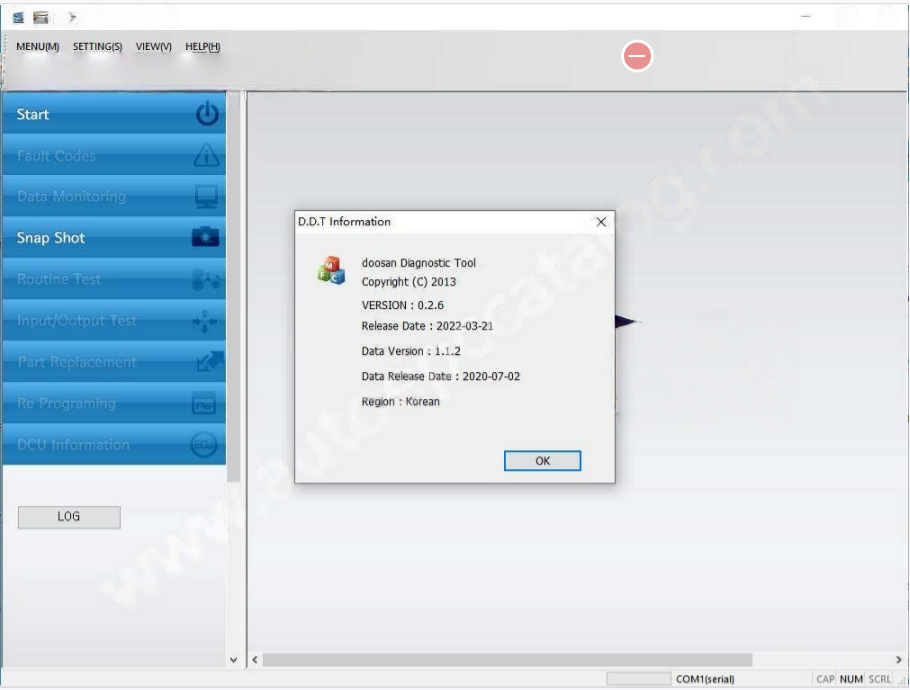Click the Input/Output Test arrows icon
Screen dimensions: 910x690
pyautogui.click(x=206, y=321)
